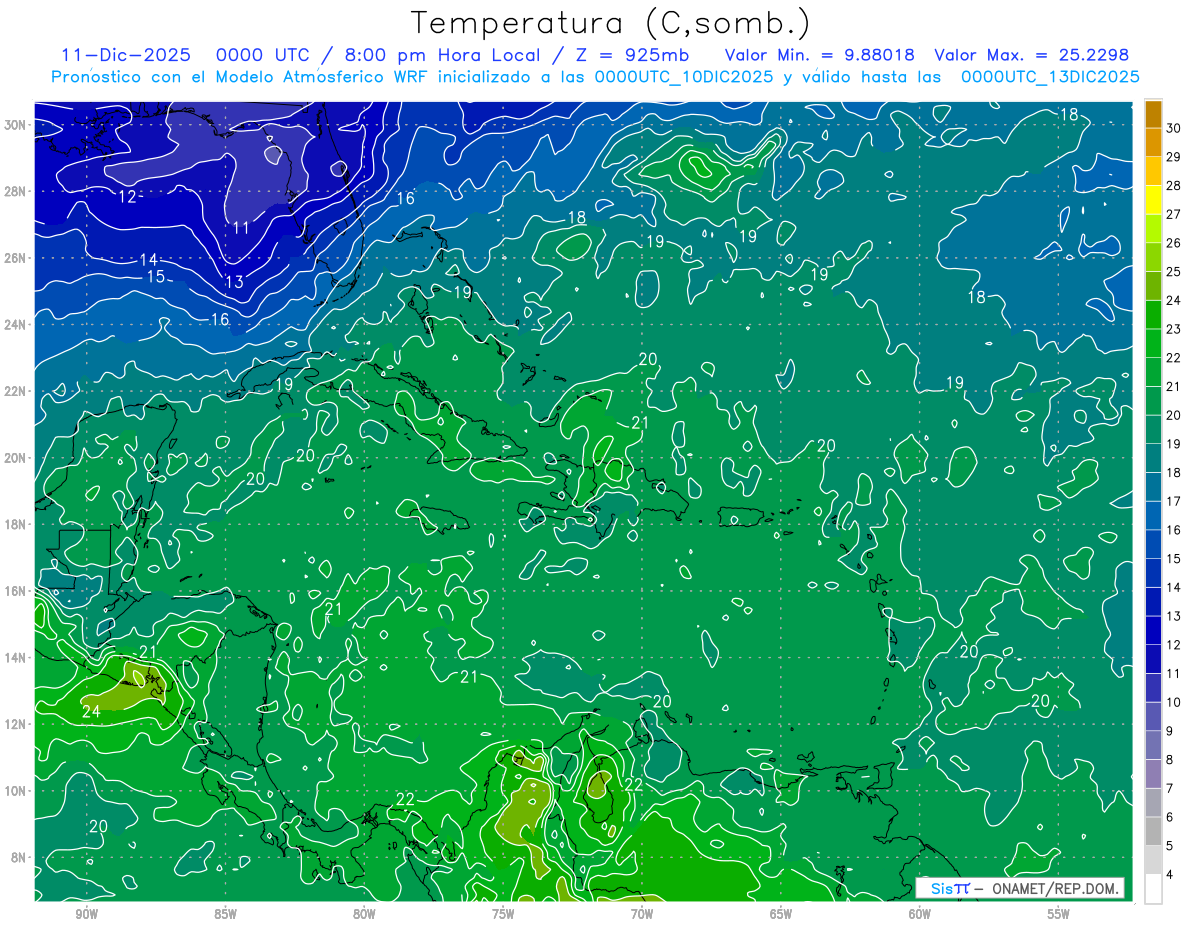
Task: Click the contour label '12' in the Gulf
Action: (x=127, y=196)
